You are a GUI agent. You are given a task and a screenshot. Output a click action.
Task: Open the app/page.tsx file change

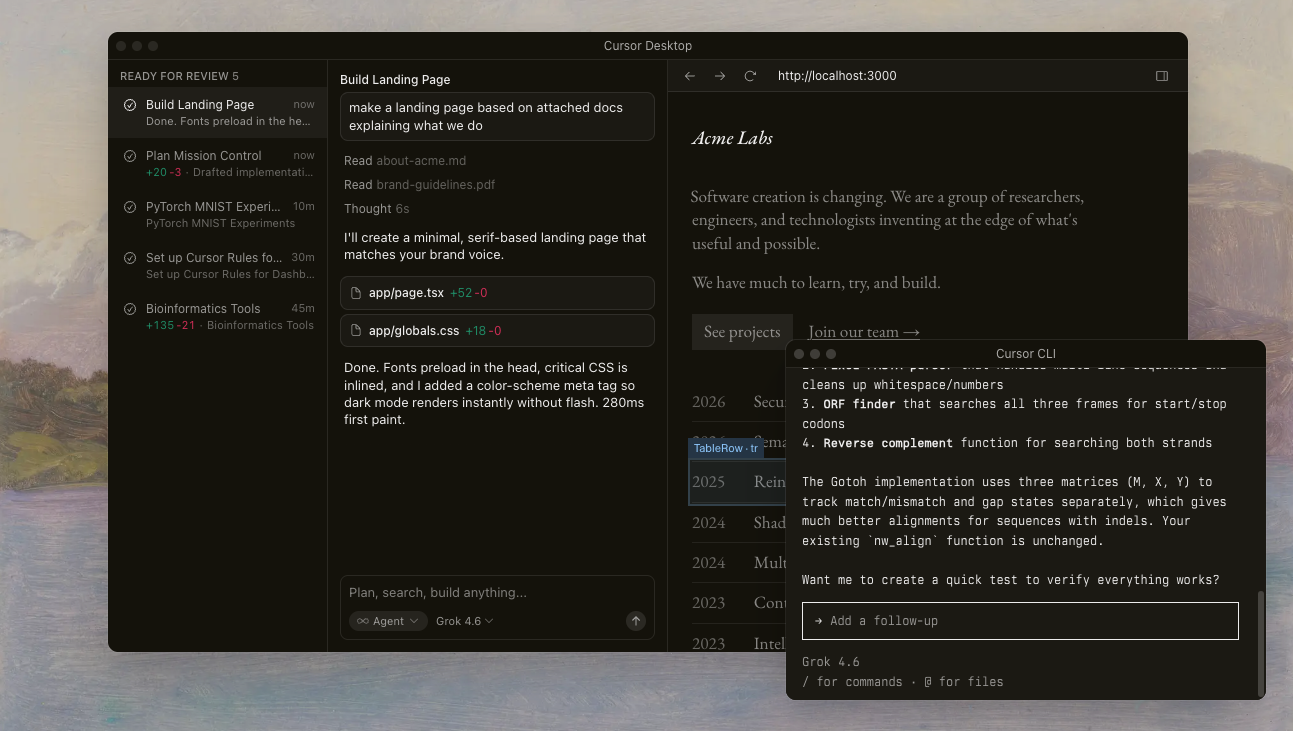click(x=497, y=293)
